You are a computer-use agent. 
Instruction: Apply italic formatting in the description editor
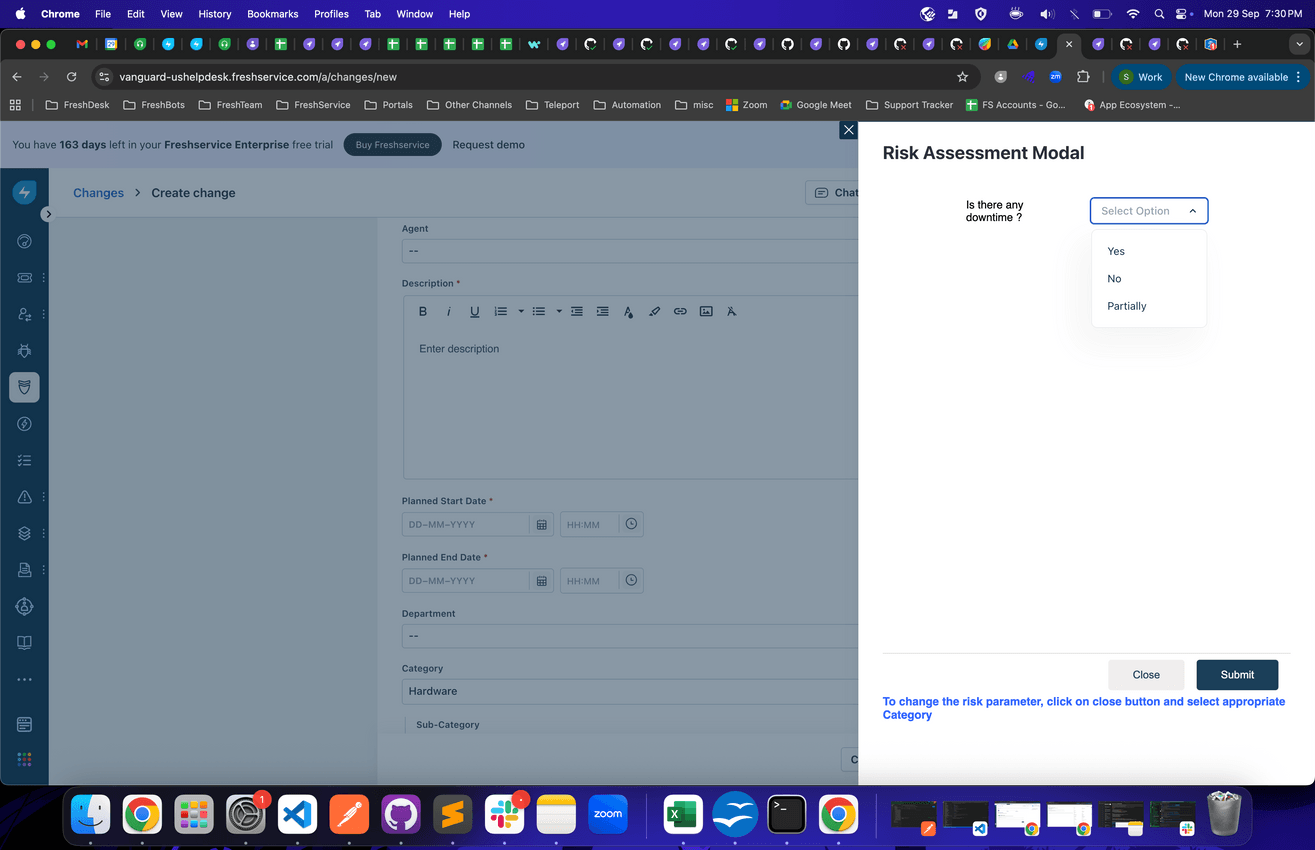point(448,311)
